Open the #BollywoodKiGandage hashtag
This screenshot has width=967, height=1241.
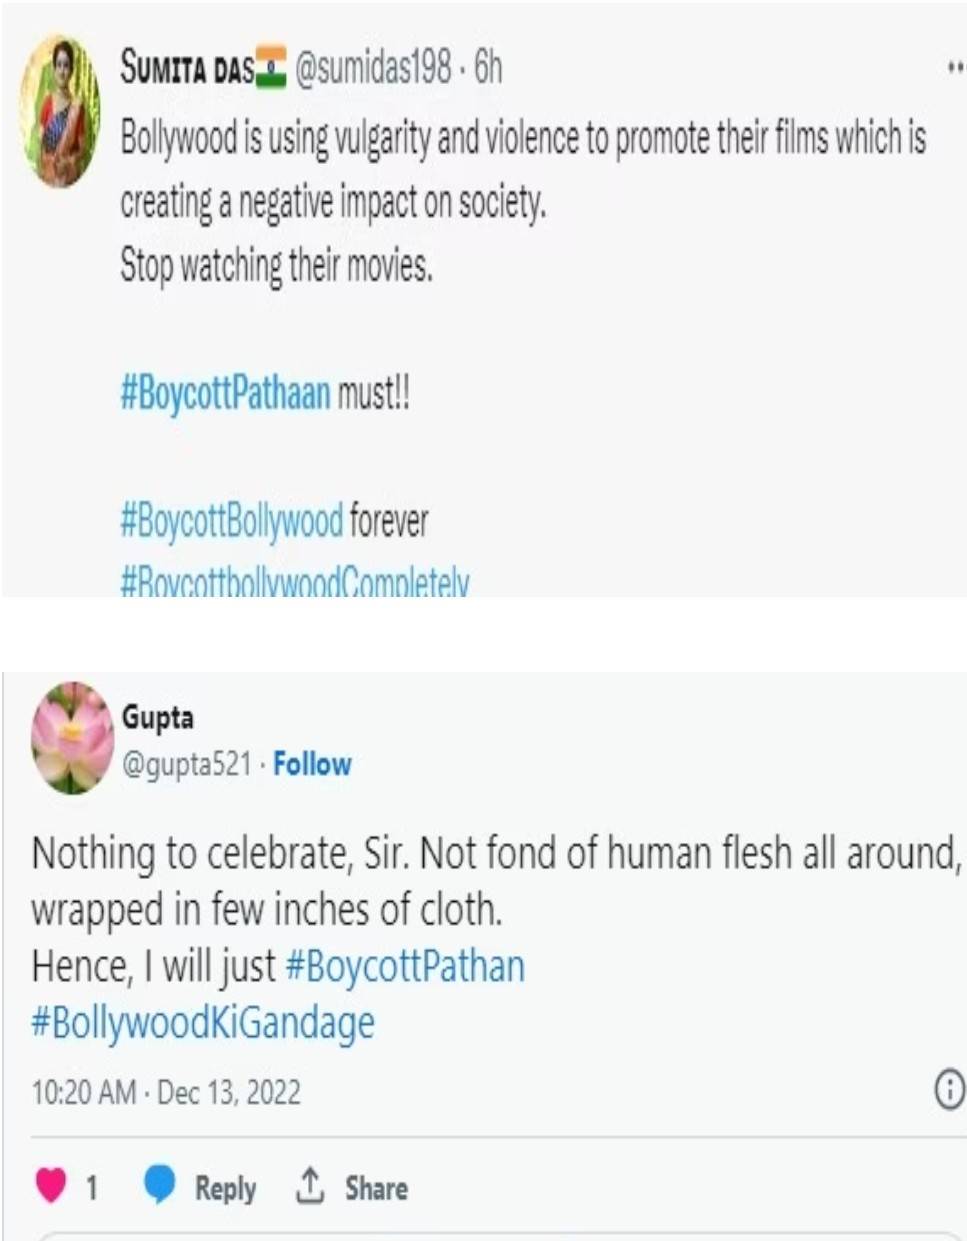pyautogui.click(x=203, y=1023)
